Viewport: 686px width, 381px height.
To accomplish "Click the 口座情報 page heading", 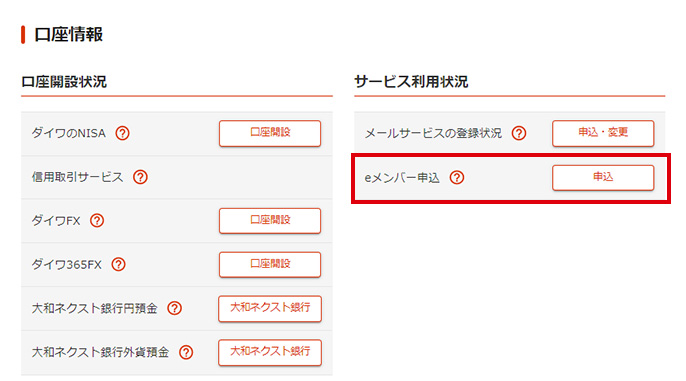I will tap(69, 35).
